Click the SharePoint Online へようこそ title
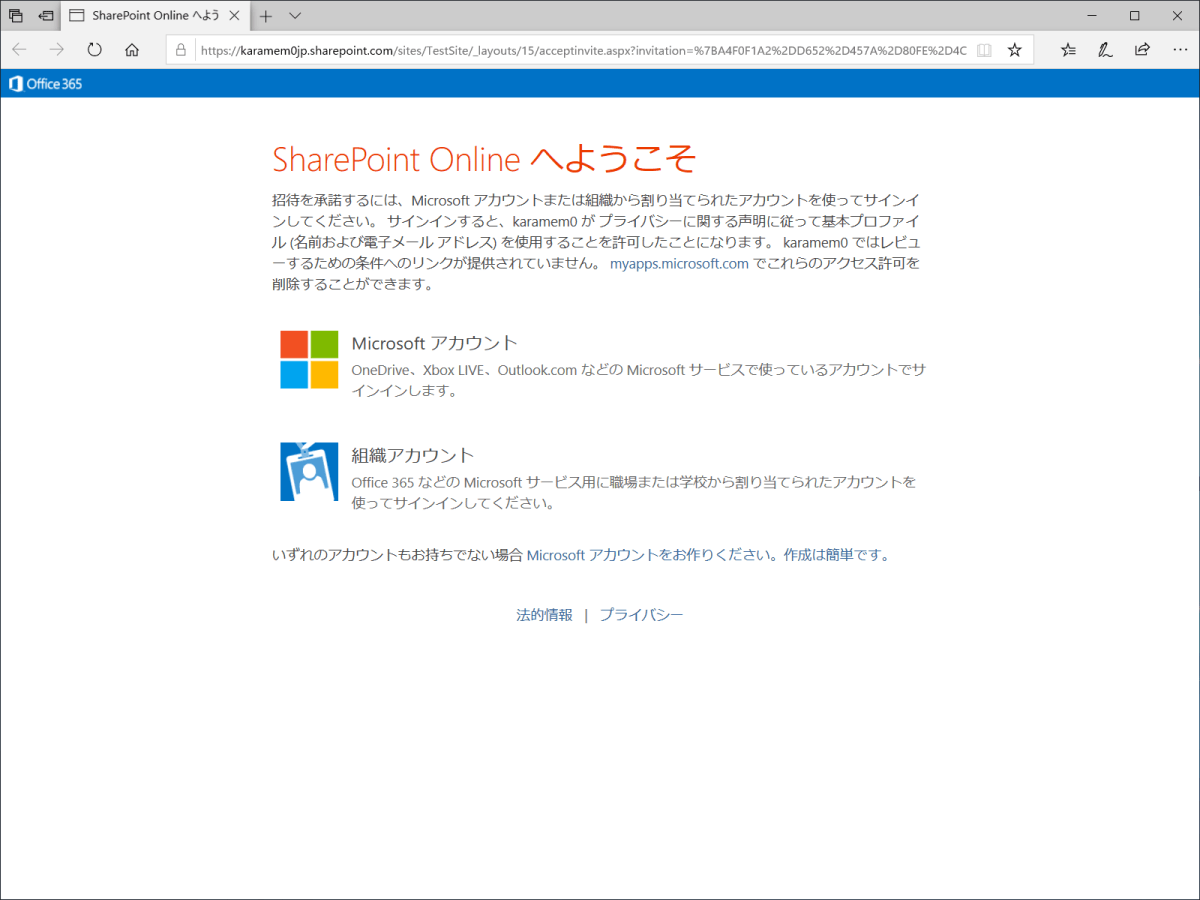 click(x=484, y=159)
